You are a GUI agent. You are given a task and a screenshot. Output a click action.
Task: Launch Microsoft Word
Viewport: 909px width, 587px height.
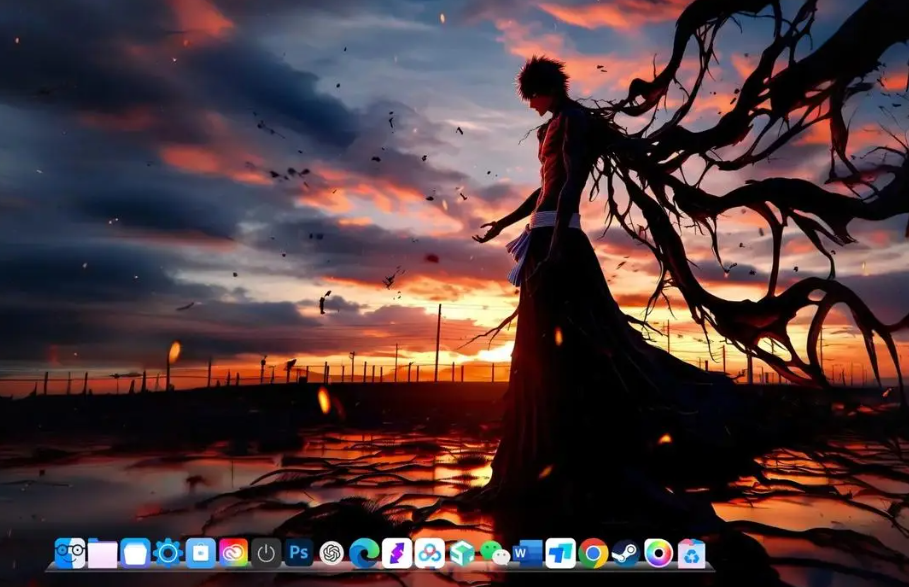[527, 553]
